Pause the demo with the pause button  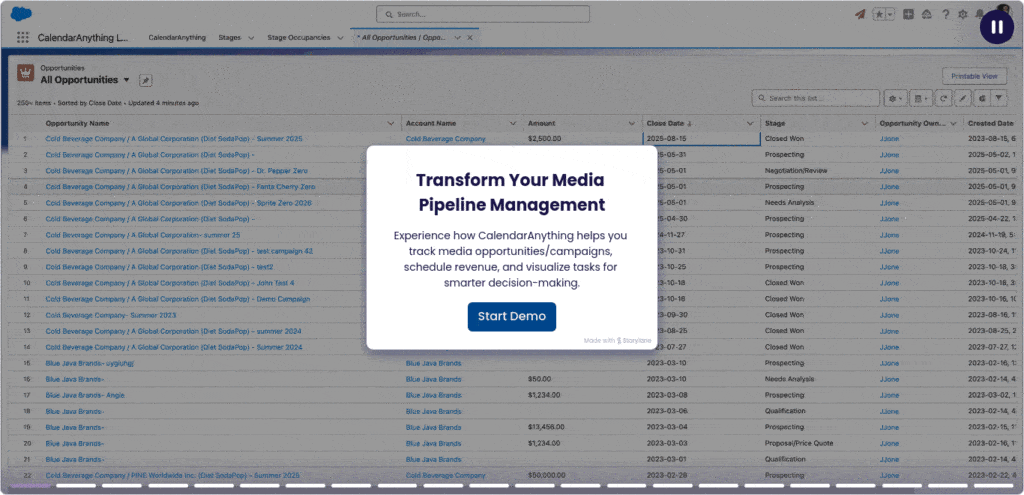(996, 28)
